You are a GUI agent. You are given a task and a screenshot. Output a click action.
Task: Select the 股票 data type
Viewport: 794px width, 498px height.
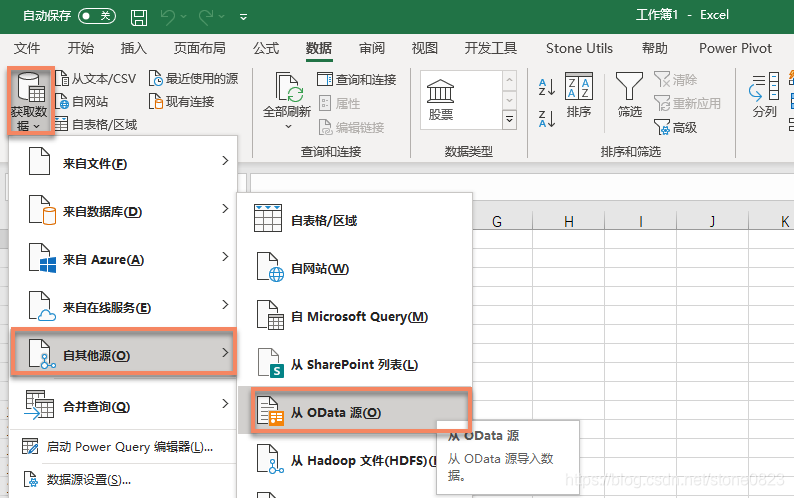441,100
